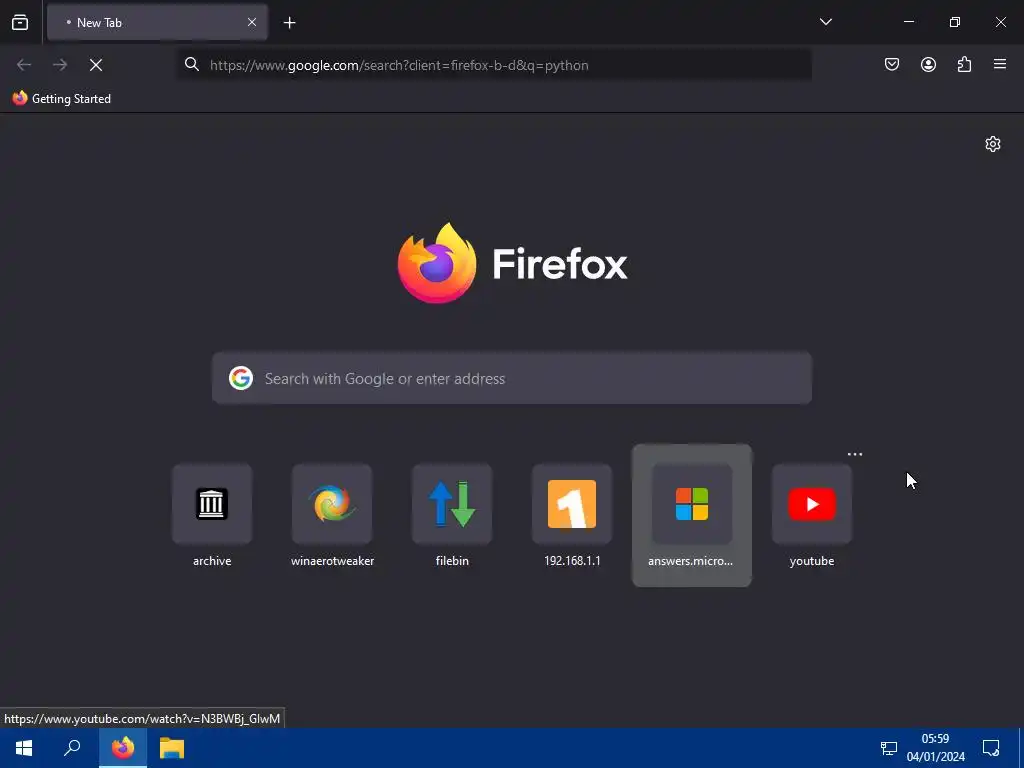Viewport: 1024px width, 768px height.
Task: Save page to Pocket
Action: pyautogui.click(x=892, y=64)
